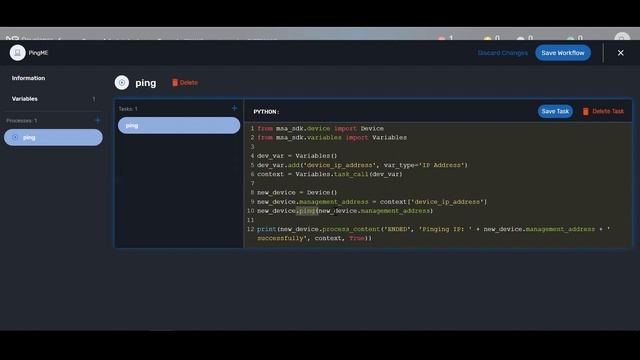Click the PingME workflow avatar icon
640x360 pixels.
(x=18, y=53)
